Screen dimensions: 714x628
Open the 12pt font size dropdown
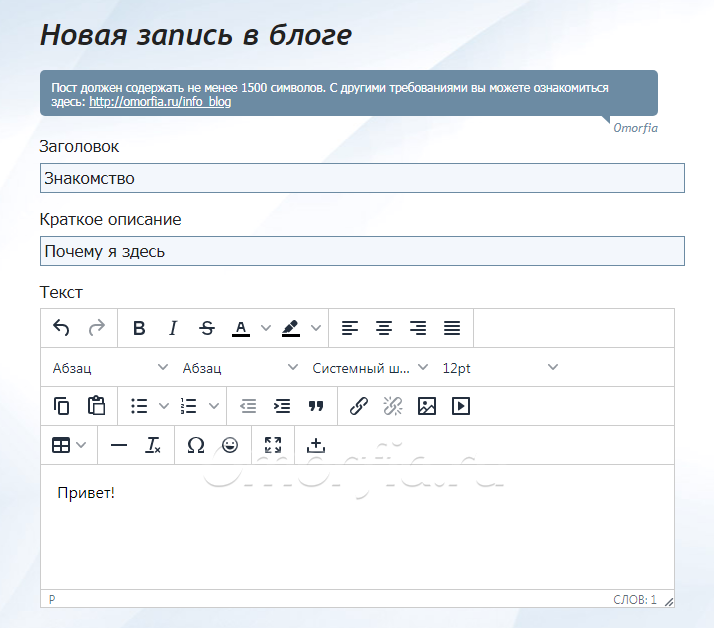click(x=500, y=368)
